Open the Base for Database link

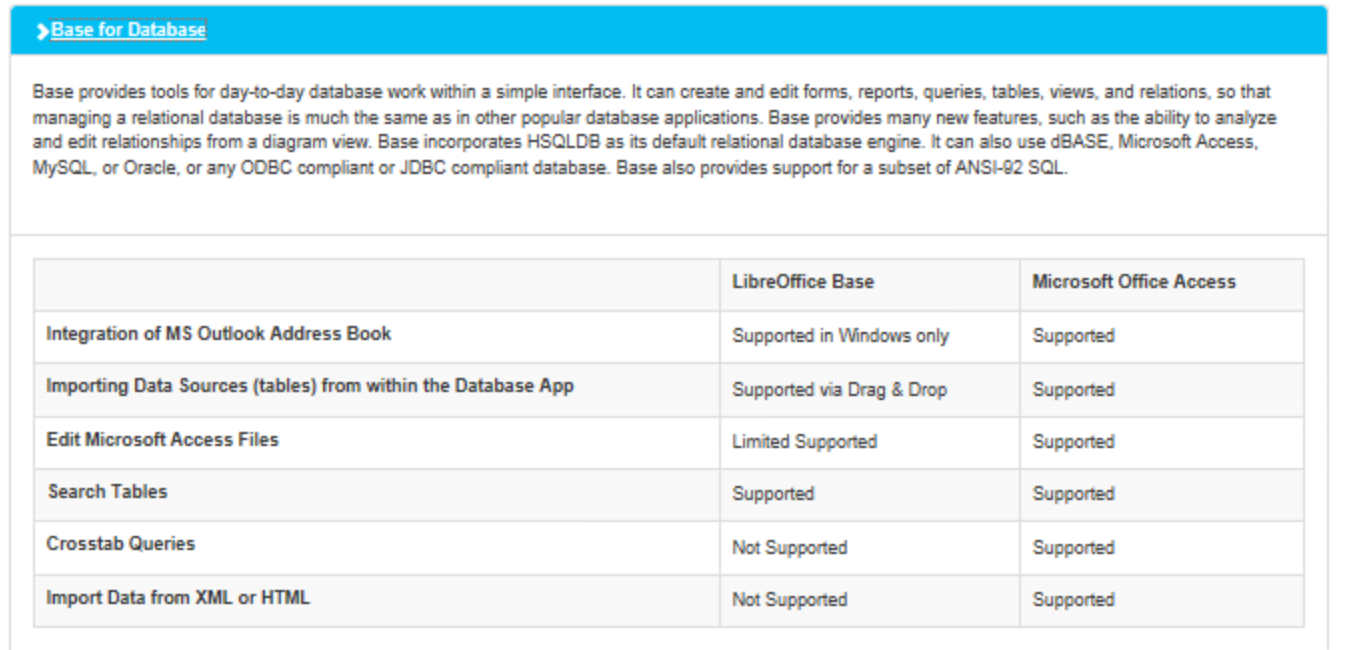[128, 30]
